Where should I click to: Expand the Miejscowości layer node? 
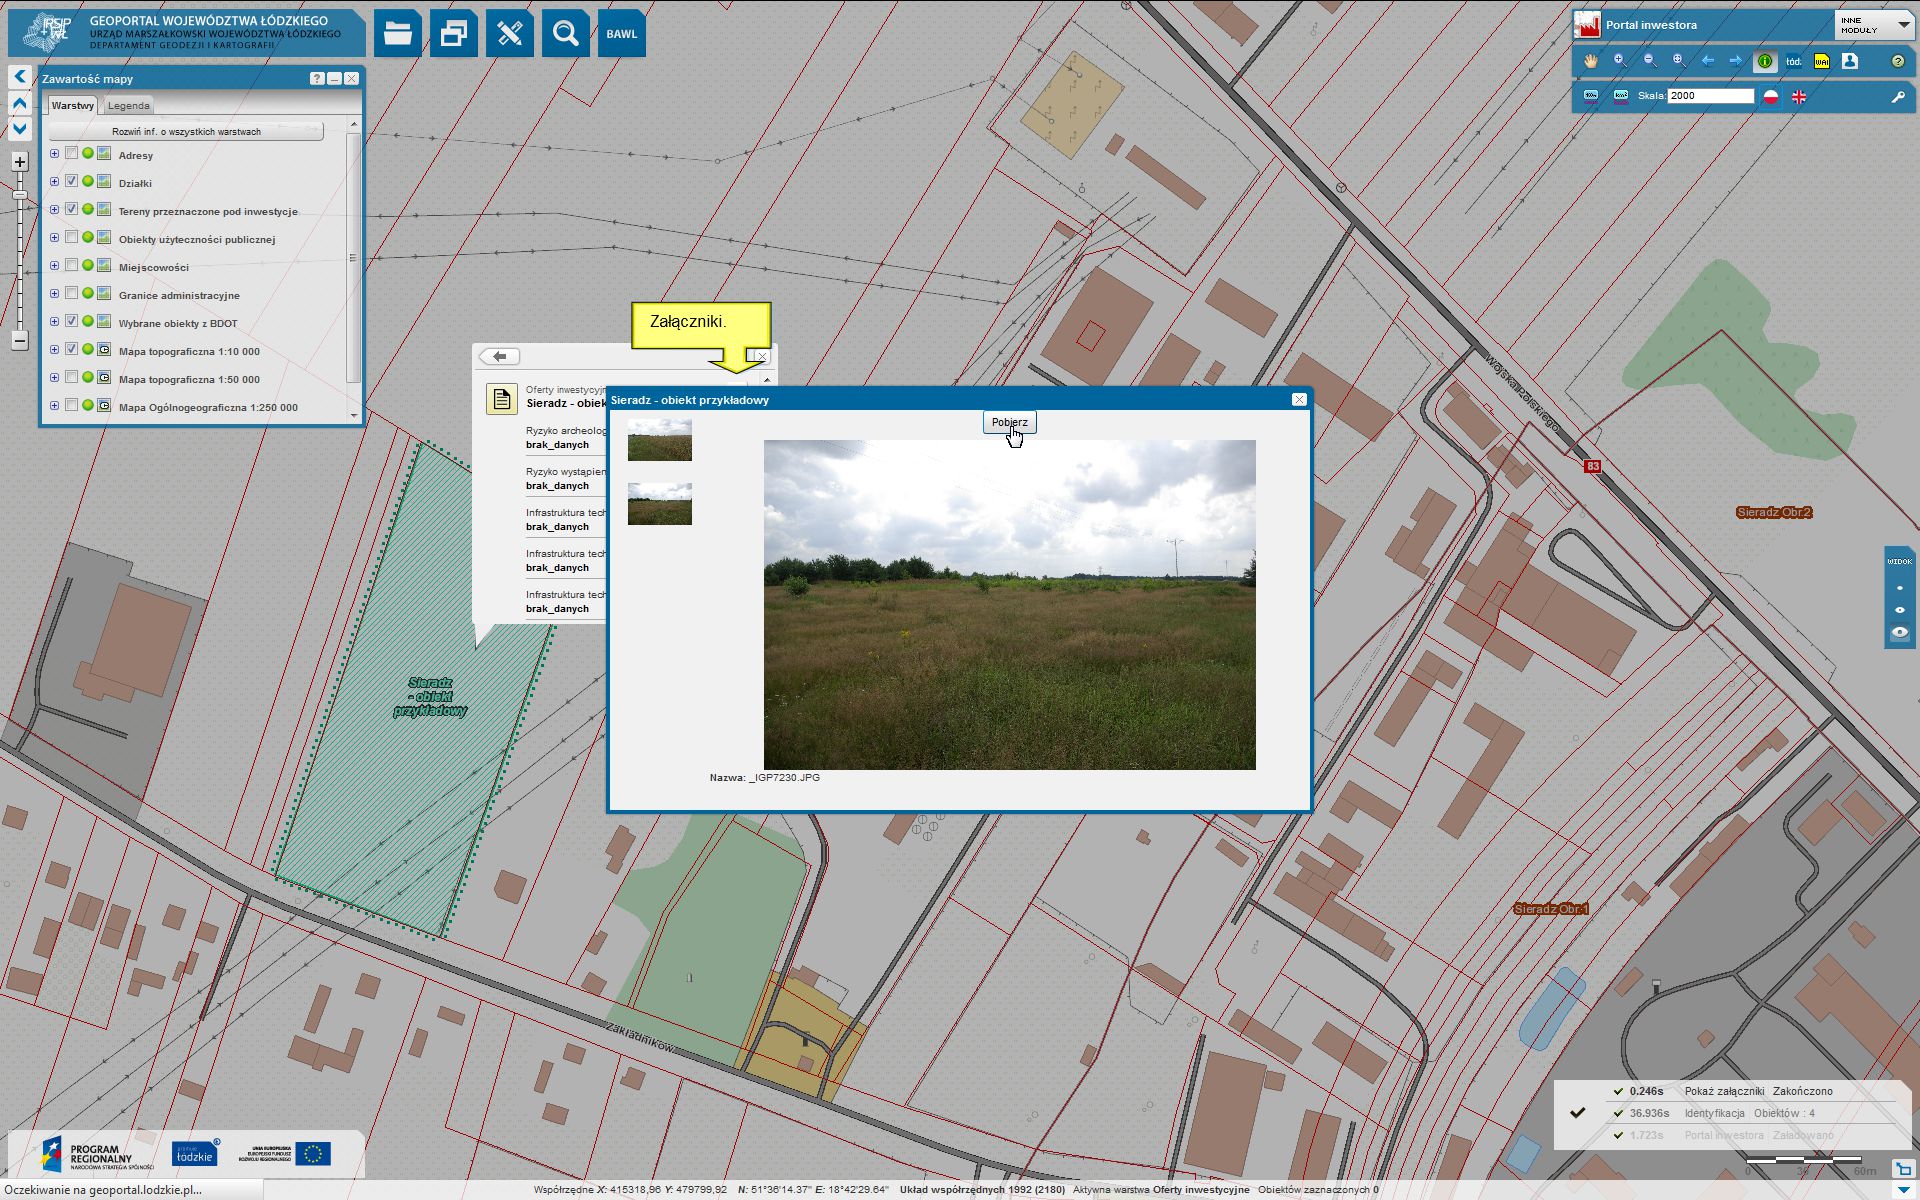click(54, 266)
